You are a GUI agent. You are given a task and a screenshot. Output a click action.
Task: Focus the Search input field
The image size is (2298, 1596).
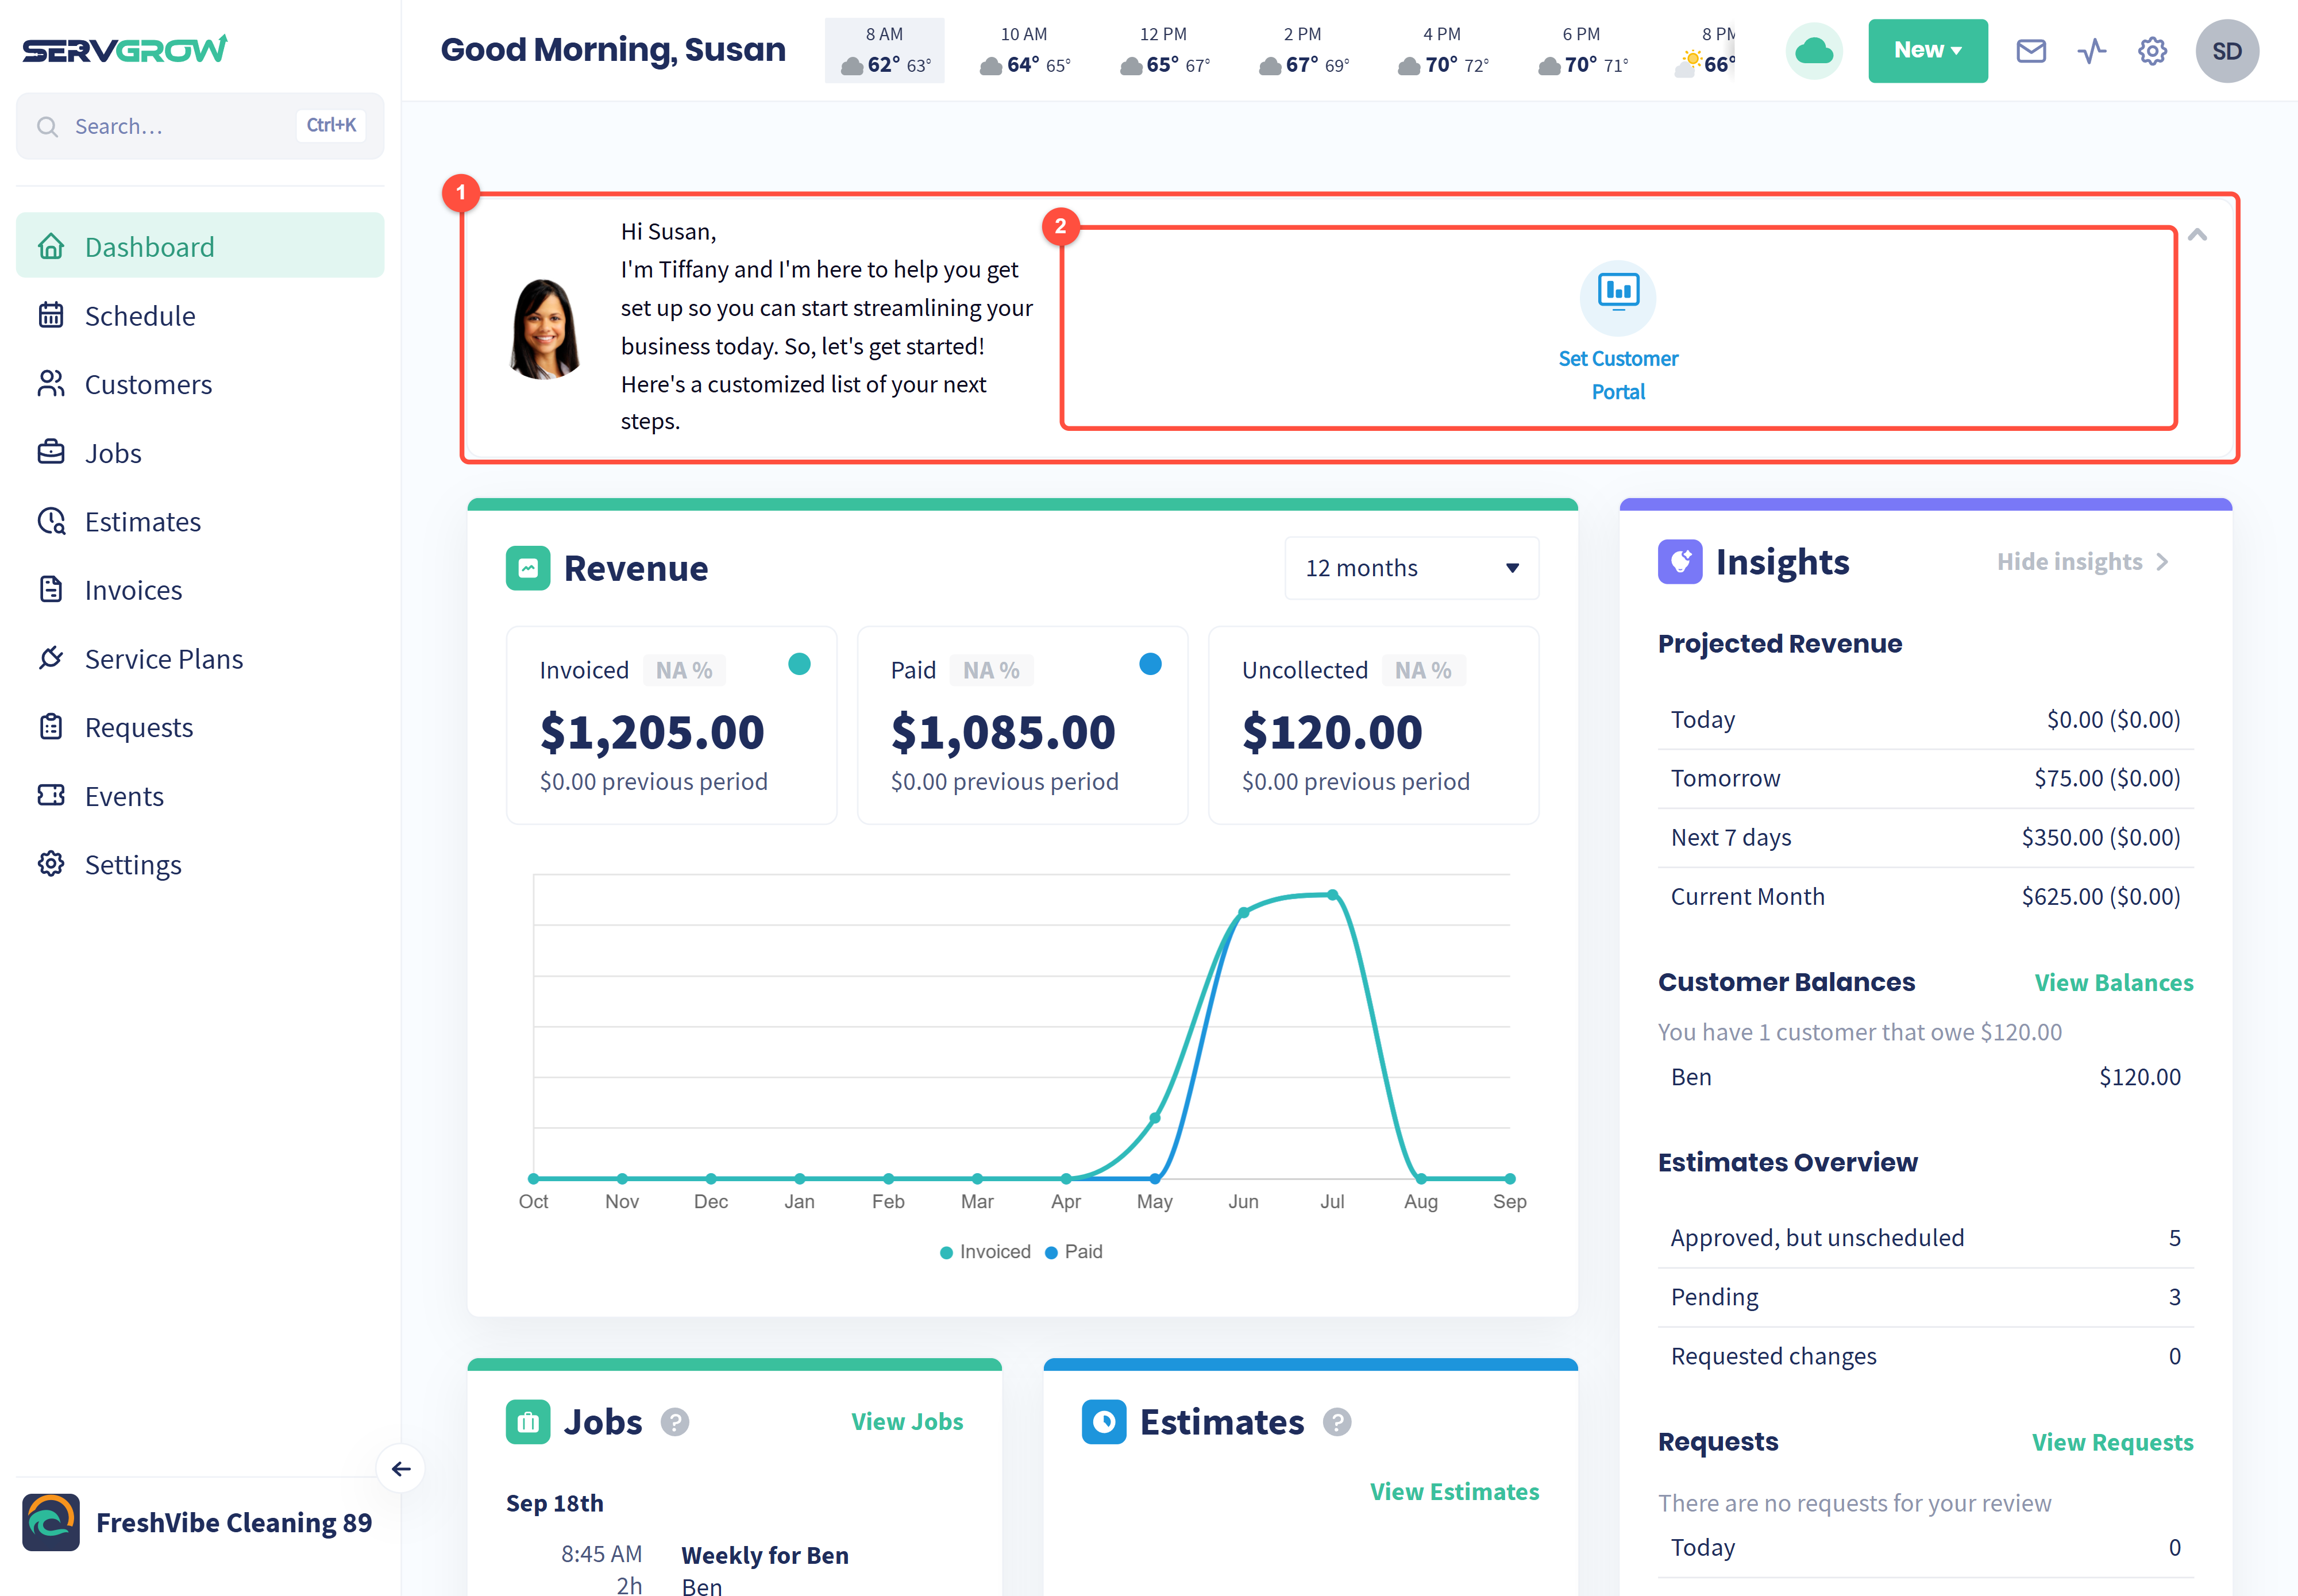pyautogui.click(x=200, y=126)
